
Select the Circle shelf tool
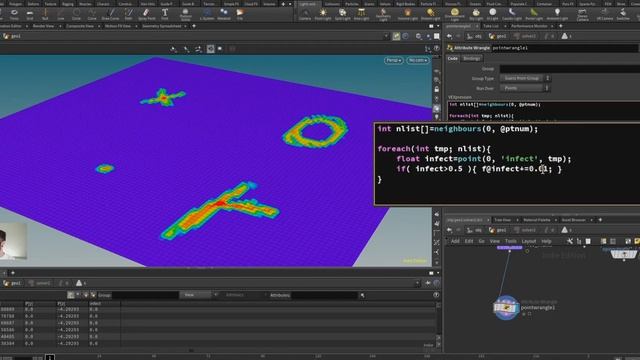point(76,14)
